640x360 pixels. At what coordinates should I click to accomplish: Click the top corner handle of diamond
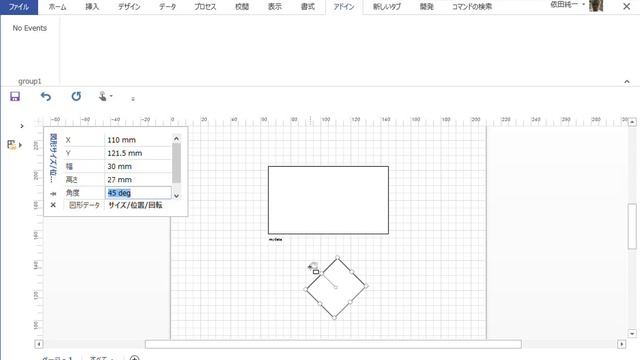tap(338, 258)
